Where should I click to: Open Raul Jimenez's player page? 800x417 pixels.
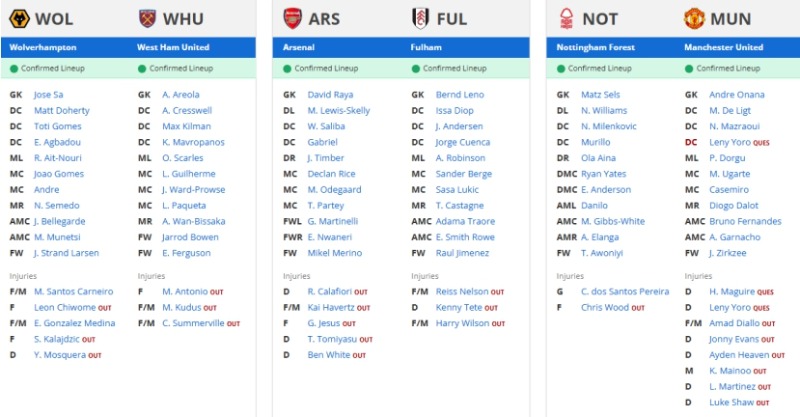tap(462, 253)
